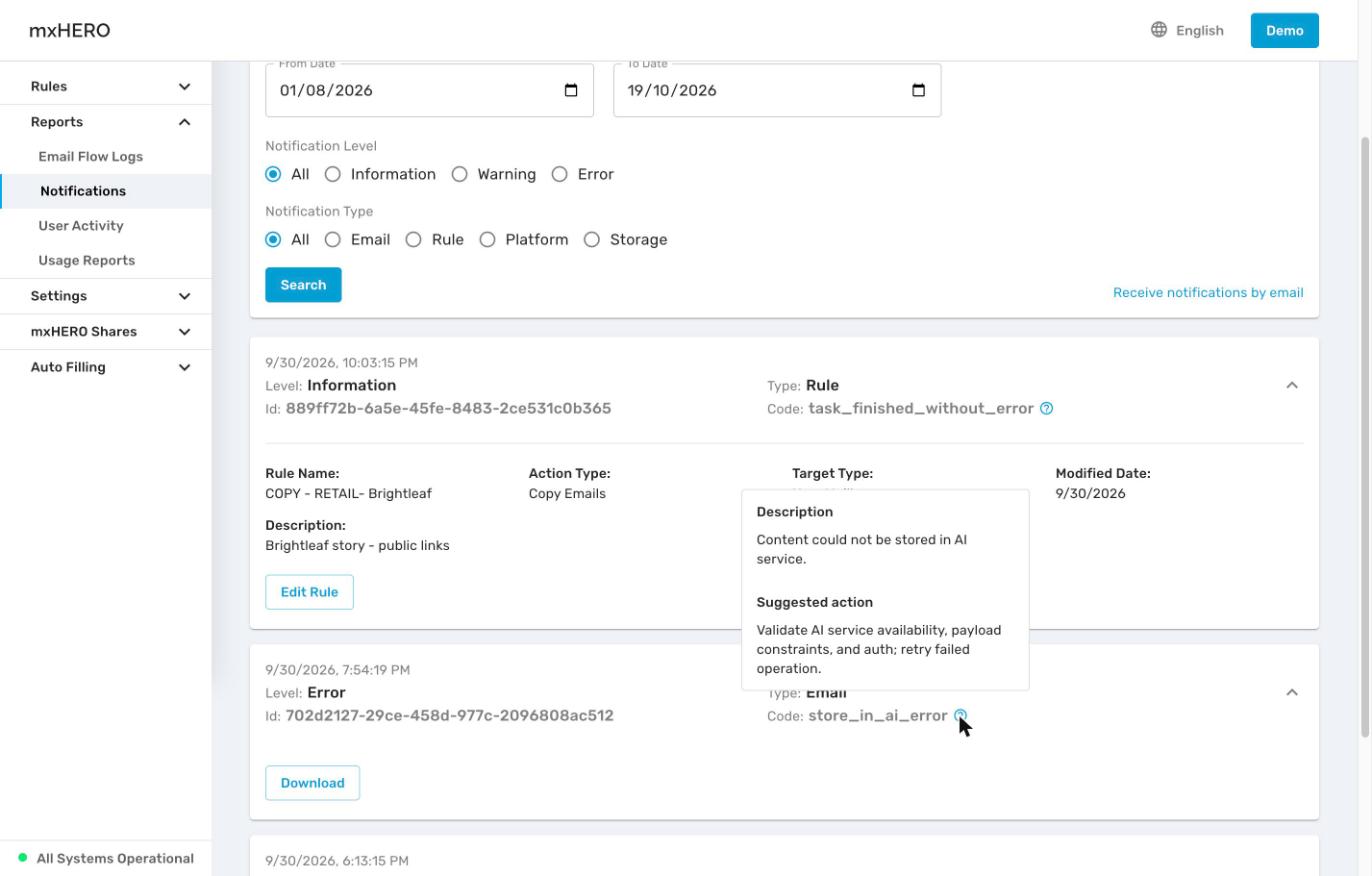1372x876 pixels.
Task: Collapse the Reports sidebar section
Action: 106,122
